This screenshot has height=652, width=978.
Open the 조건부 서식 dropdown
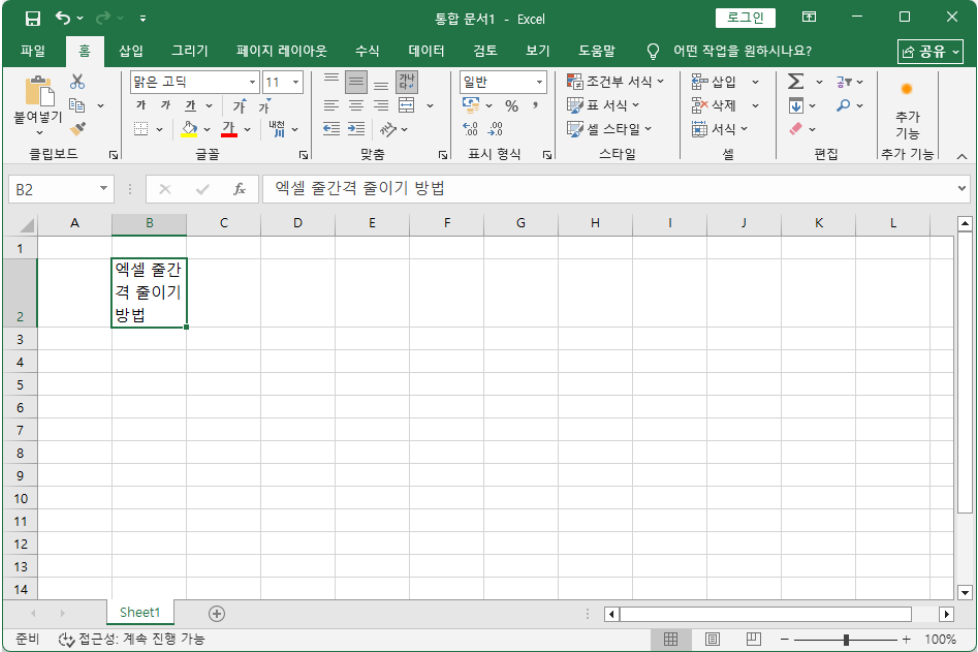tap(610, 82)
